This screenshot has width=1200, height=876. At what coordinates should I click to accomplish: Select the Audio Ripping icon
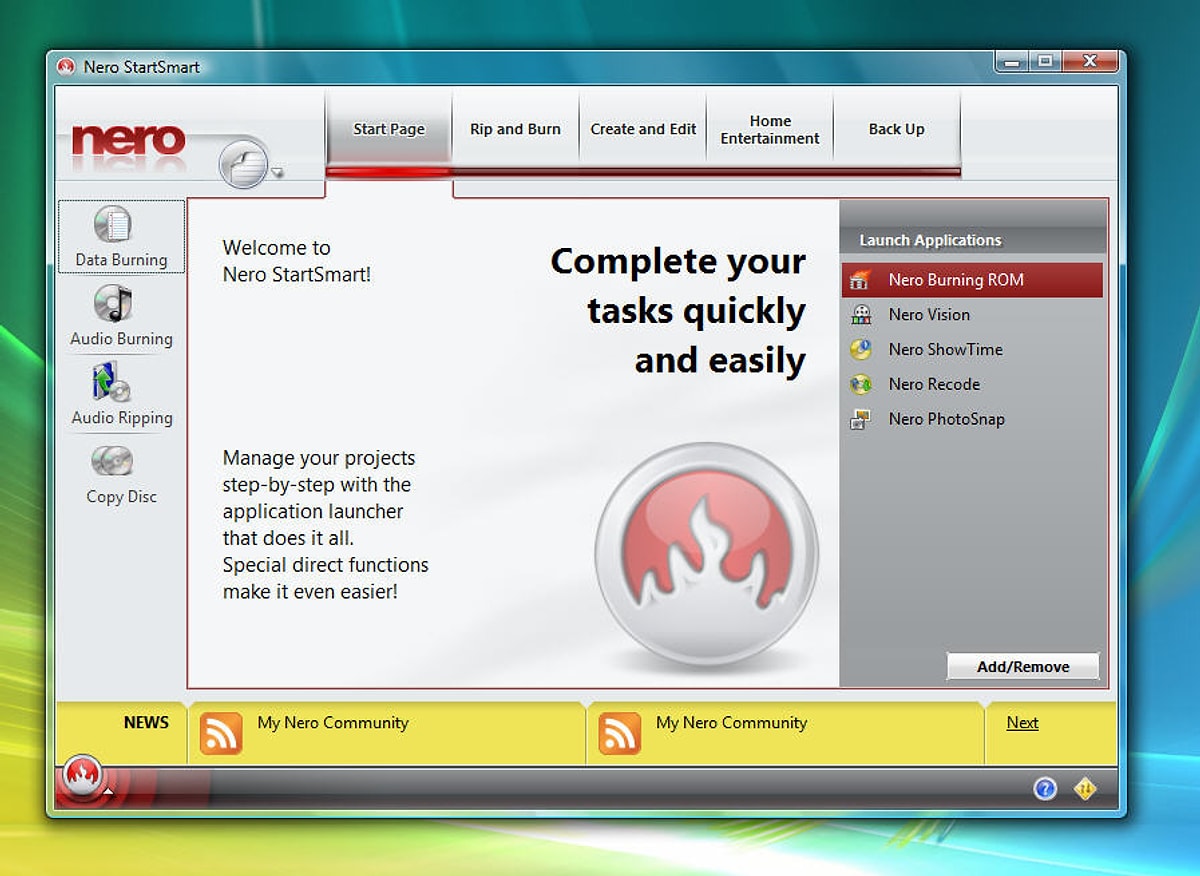112,383
